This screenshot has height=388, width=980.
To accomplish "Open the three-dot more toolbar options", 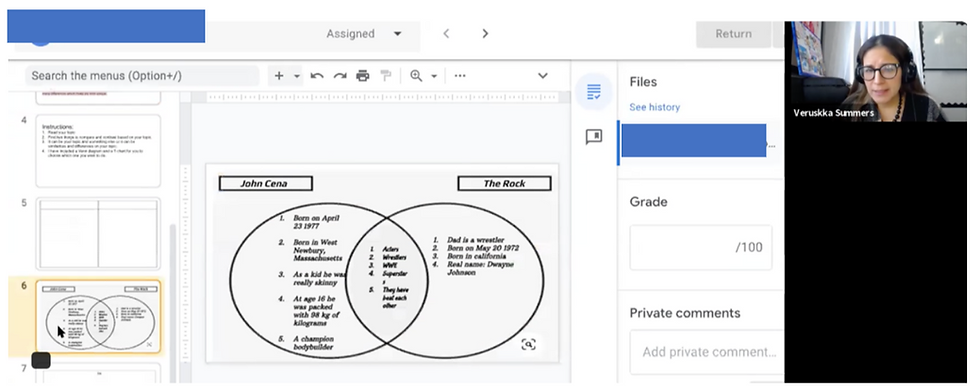I will tap(460, 76).
